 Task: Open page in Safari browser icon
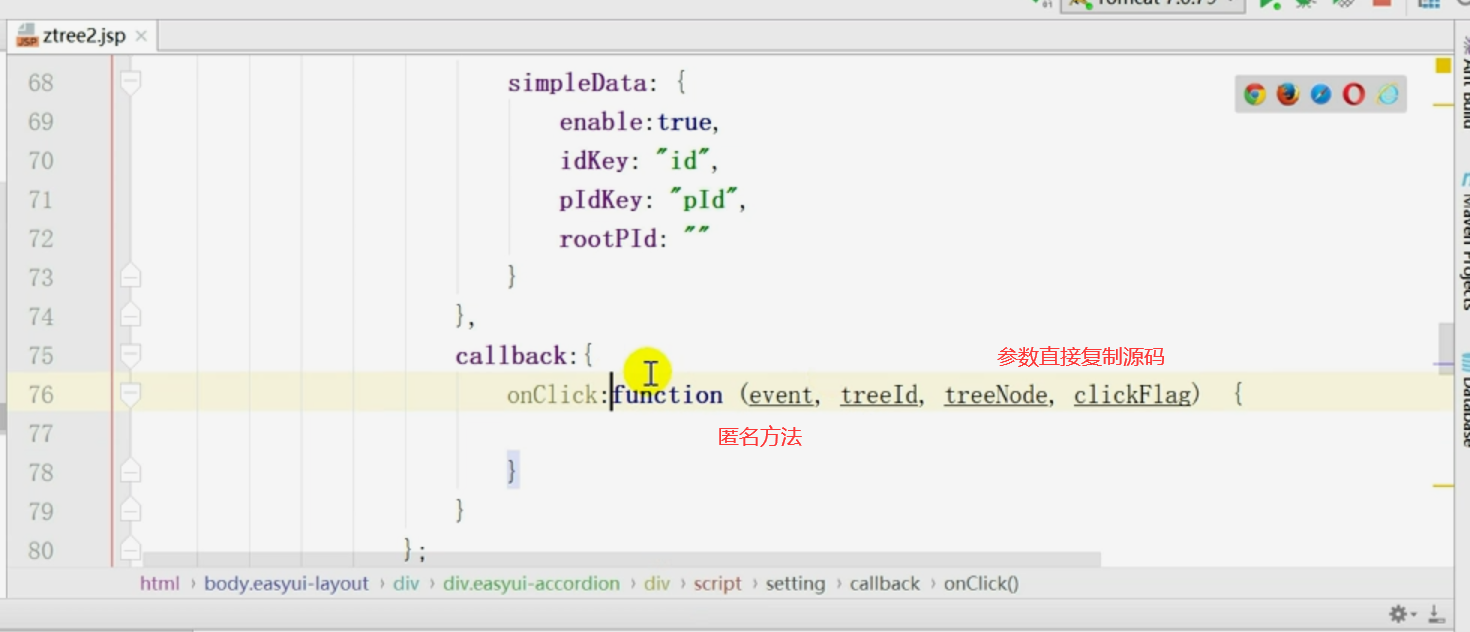[1321, 95]
